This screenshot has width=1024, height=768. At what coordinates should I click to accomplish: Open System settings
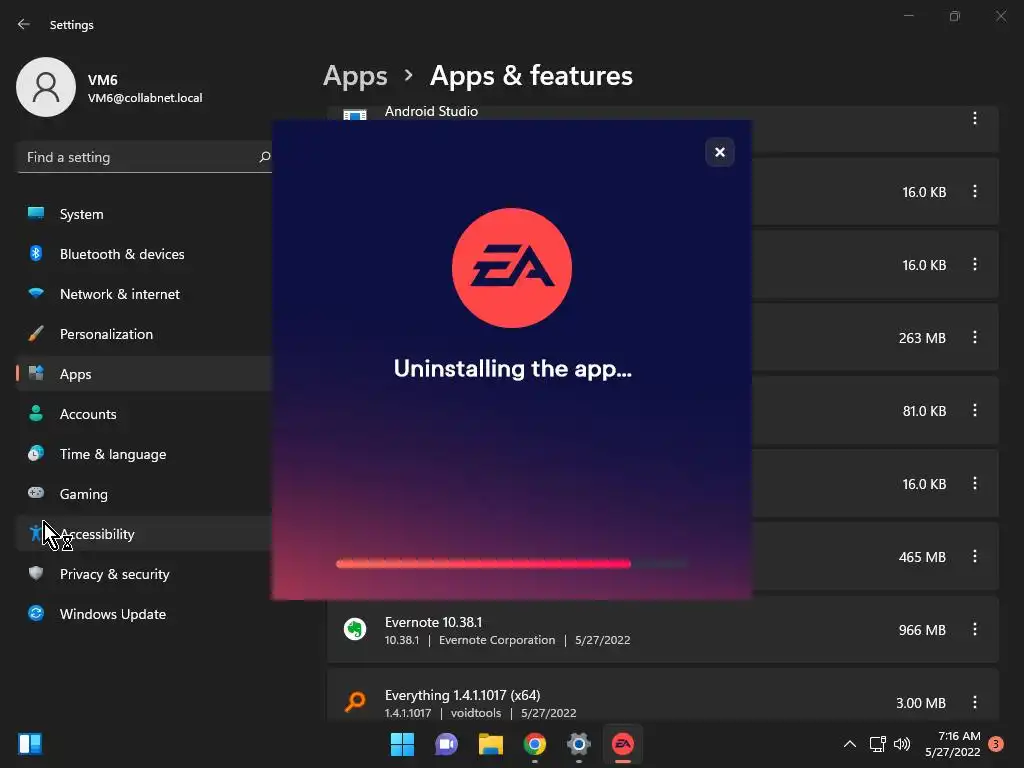point(144,214)
